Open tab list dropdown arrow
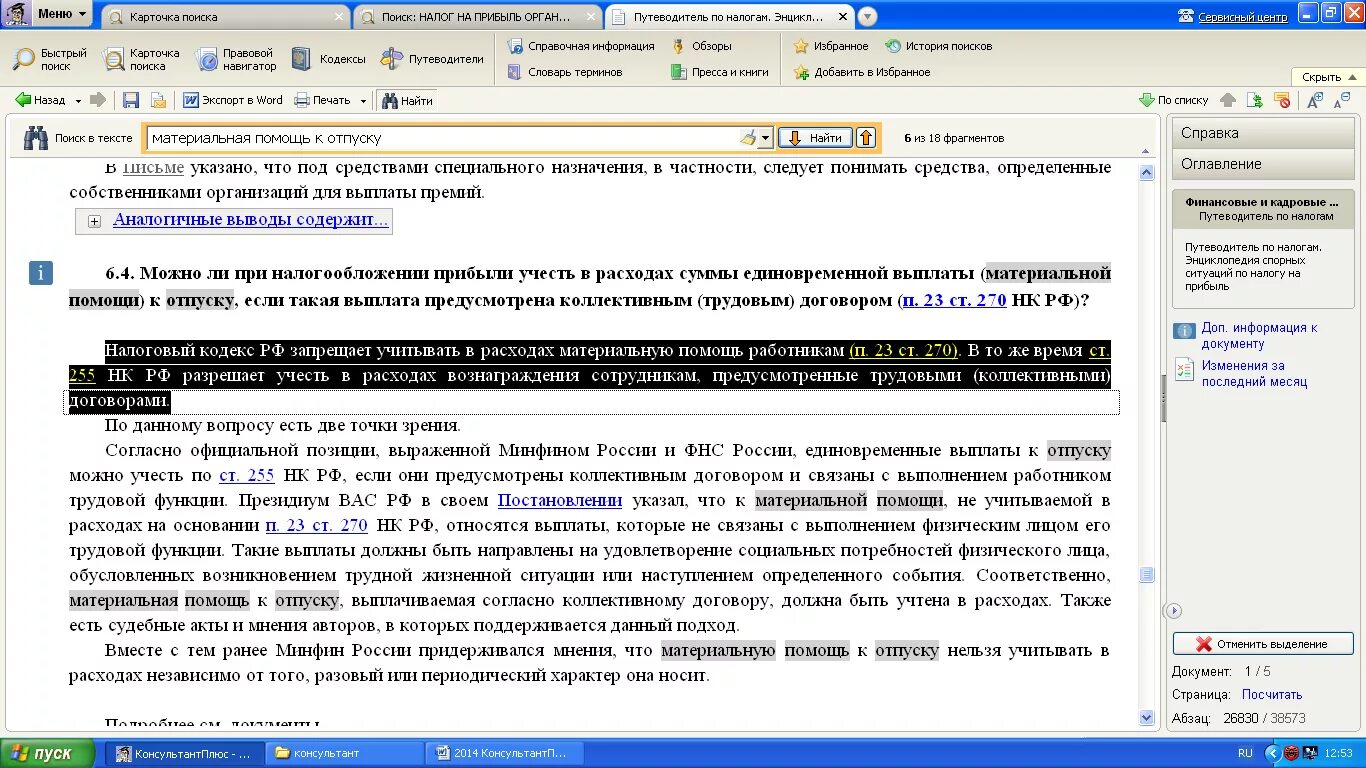This screenshot has height=768, width=1366. pos(867,17)
